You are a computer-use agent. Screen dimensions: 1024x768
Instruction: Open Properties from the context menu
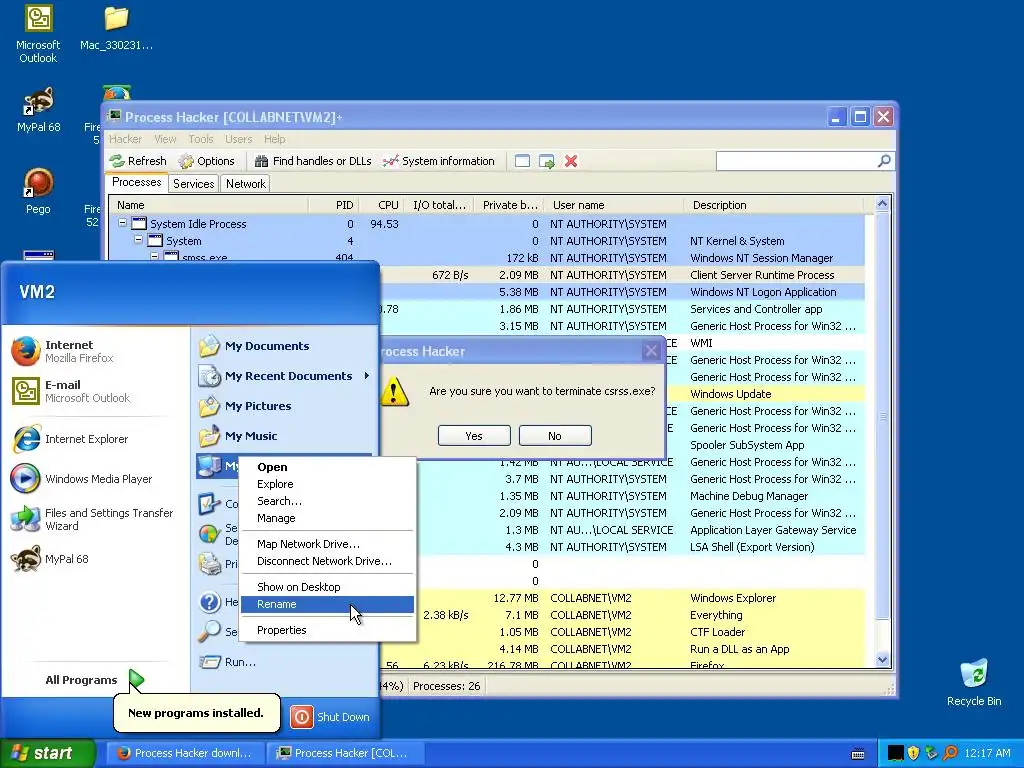coord(327,630)
